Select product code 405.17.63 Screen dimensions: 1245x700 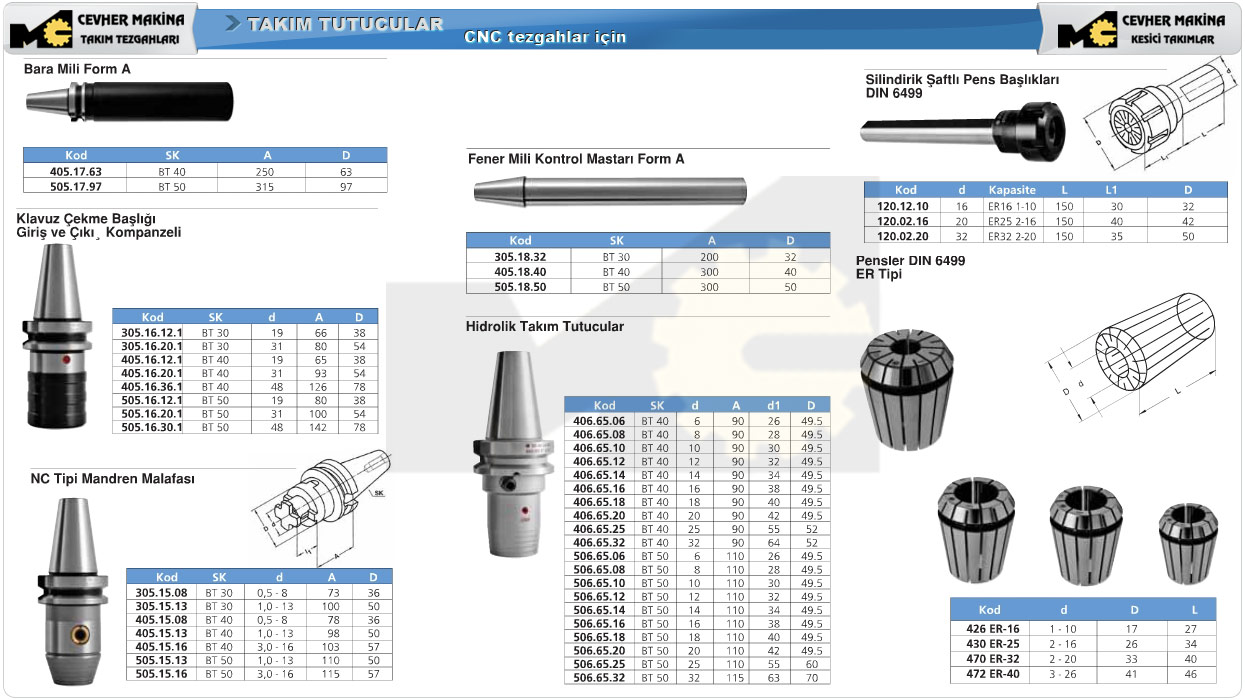click(x=76, y=171)
